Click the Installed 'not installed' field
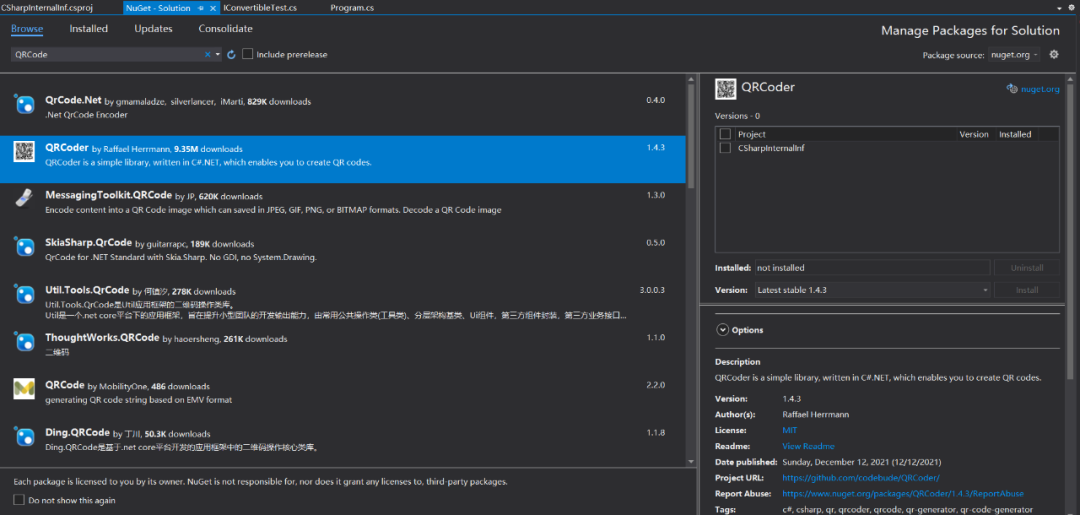Image resolution: width=1080 pixels, height=515 pixels. tap(872, 267)
